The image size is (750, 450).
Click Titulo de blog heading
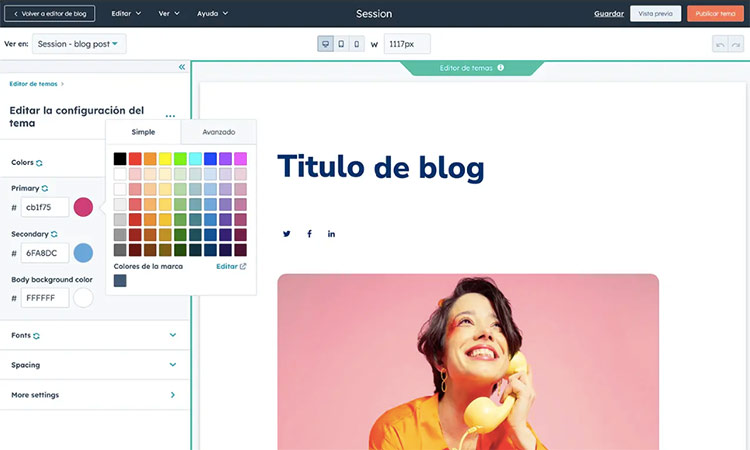click(x=381, y=167)
